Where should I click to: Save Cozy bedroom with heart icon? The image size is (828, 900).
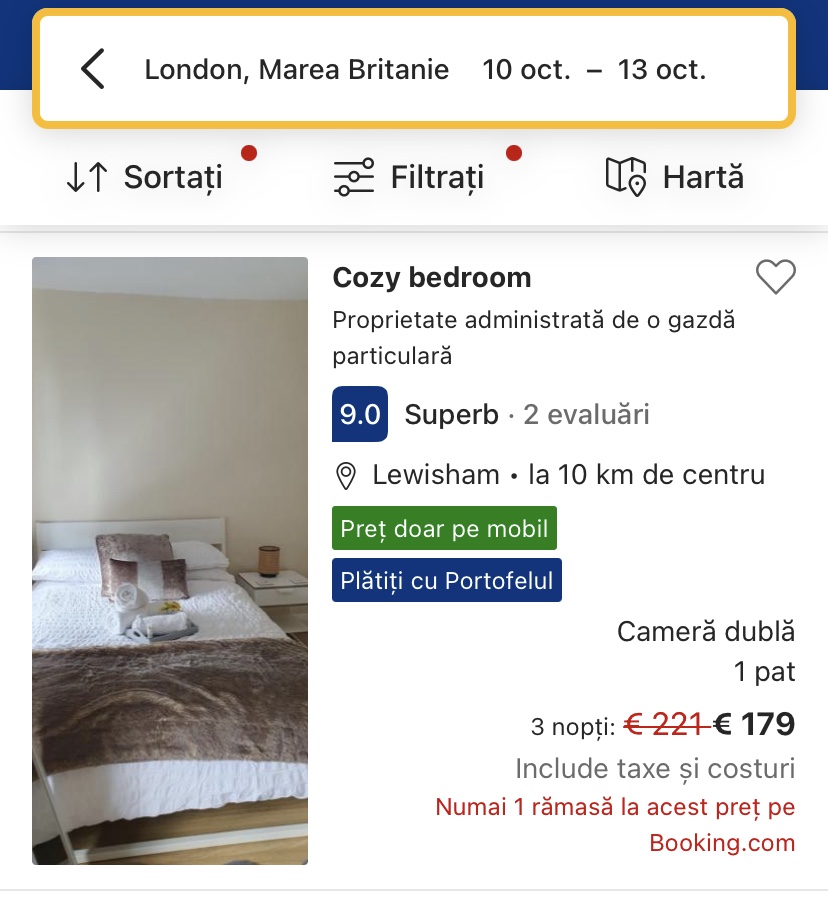775,277
